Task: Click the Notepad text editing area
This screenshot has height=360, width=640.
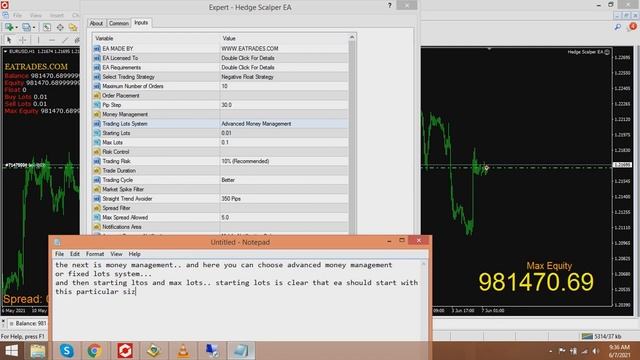Action: (238, 300)
